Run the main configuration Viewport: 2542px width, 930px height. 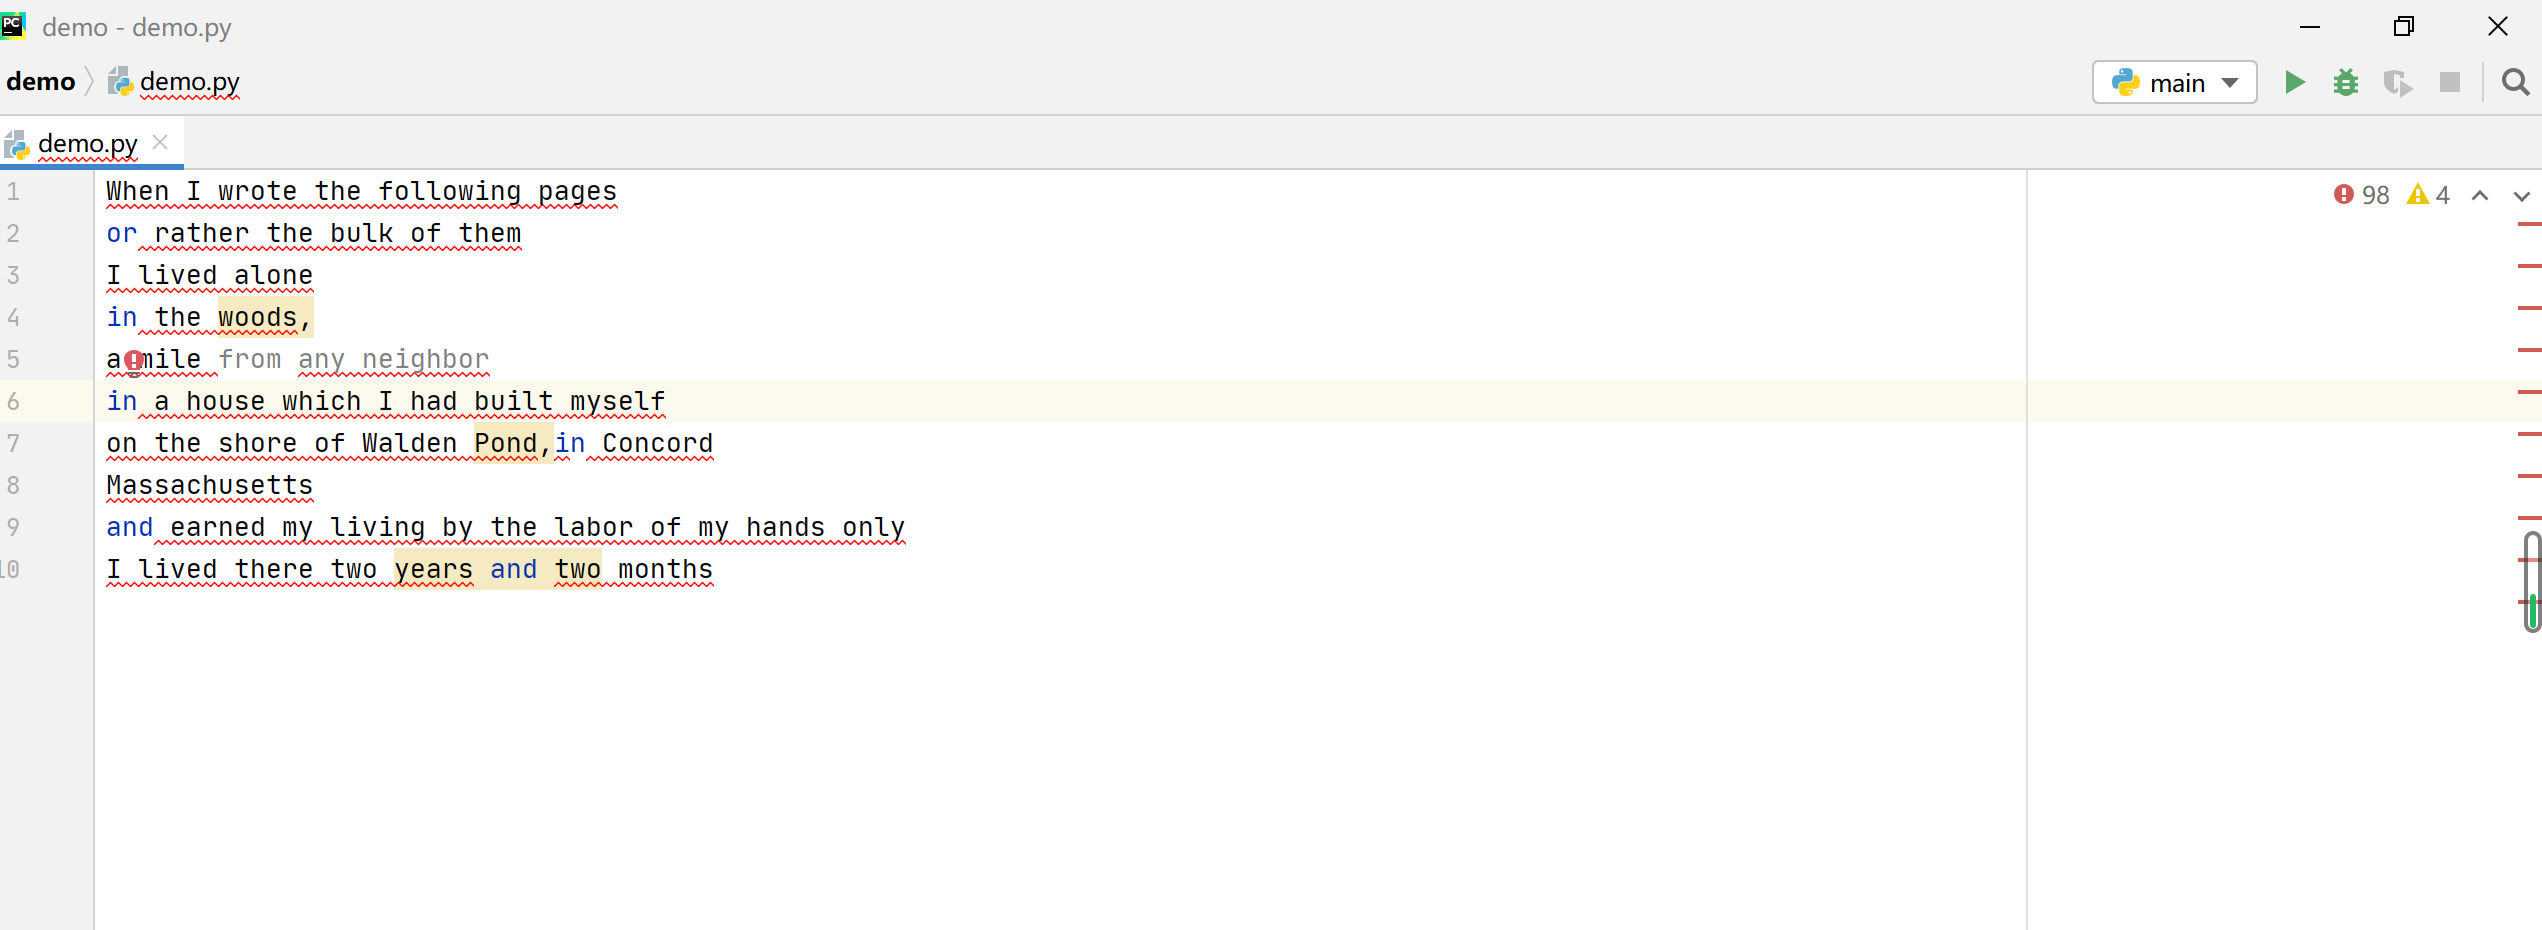(2295, 82)
